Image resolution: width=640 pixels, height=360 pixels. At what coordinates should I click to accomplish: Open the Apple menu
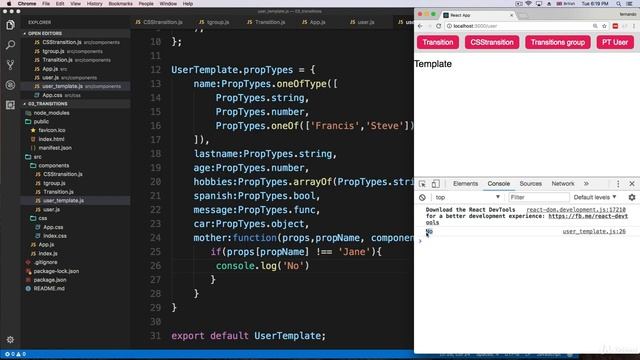pos(9,4)
